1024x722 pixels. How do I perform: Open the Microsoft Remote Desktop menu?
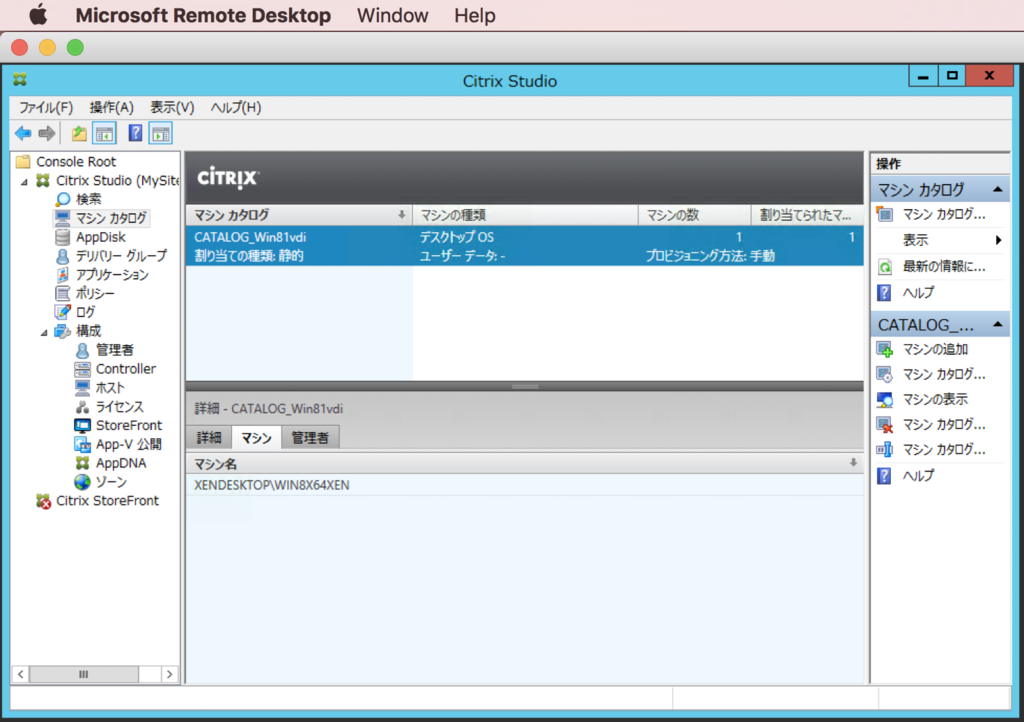pyautogui.click(x=203, y=15)
